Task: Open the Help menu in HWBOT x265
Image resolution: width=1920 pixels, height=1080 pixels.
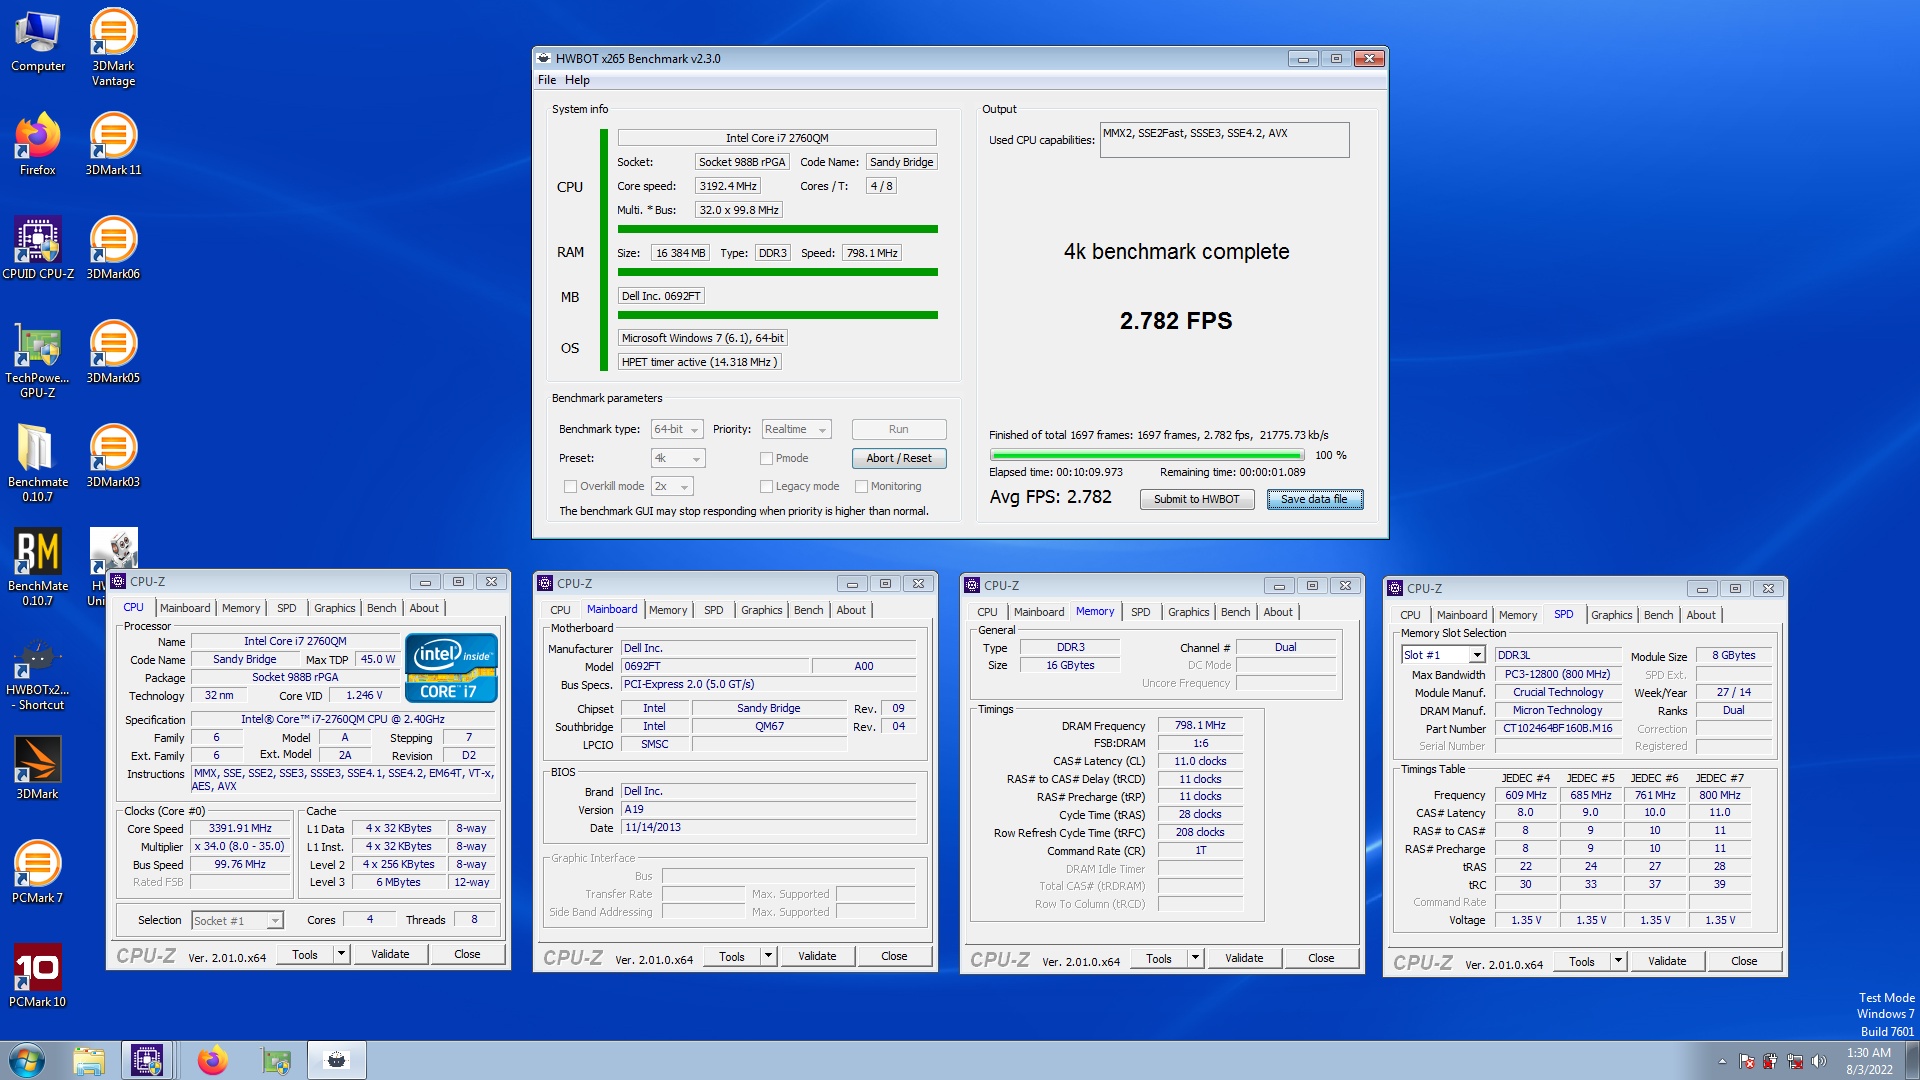Action: [577, 80]
